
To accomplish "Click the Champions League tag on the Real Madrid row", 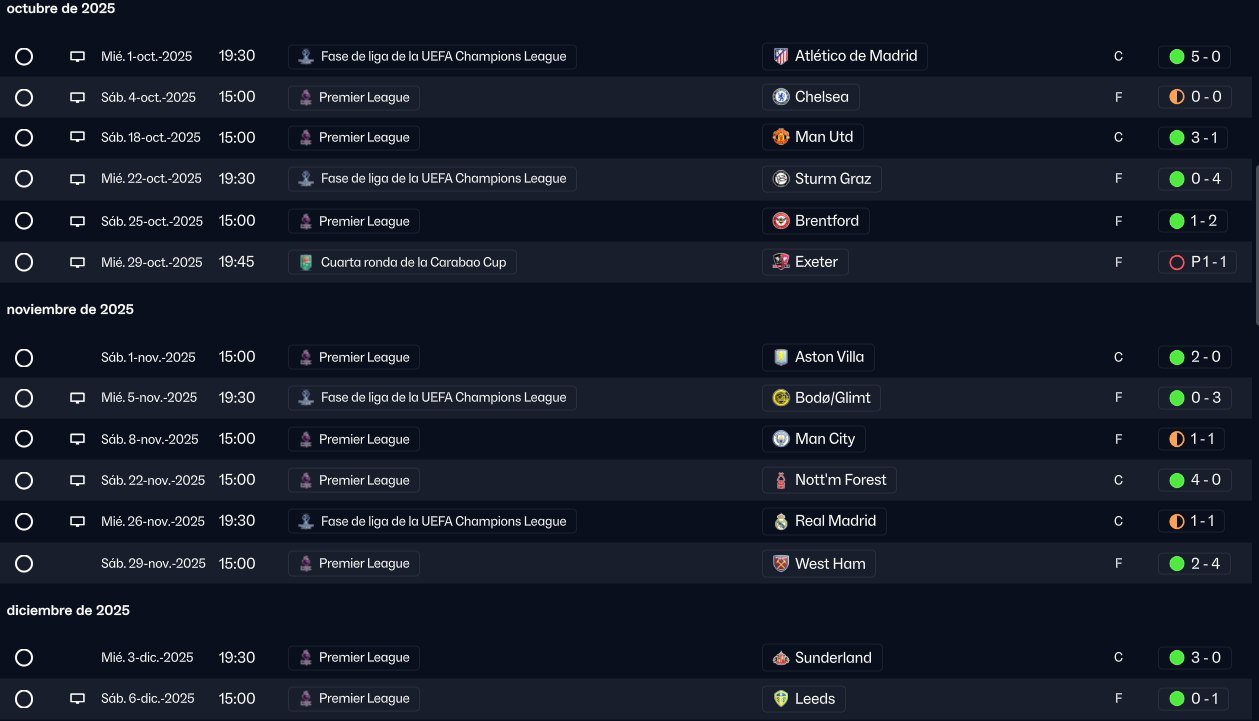I will click(x=432, y=521).
